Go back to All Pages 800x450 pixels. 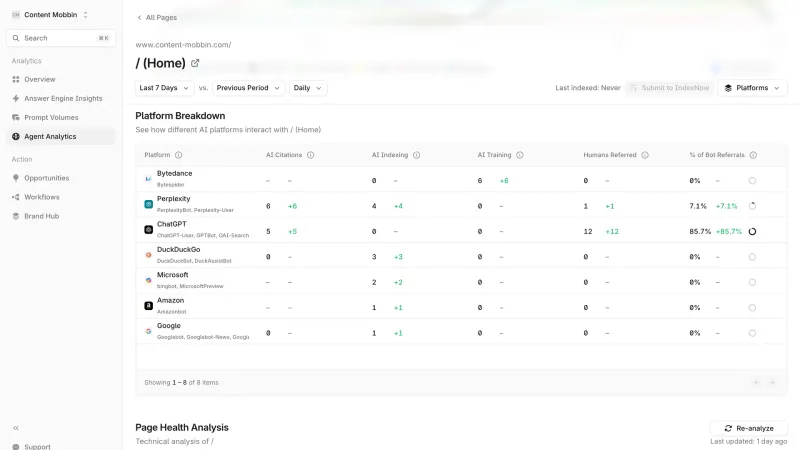(x=157, y=17)
